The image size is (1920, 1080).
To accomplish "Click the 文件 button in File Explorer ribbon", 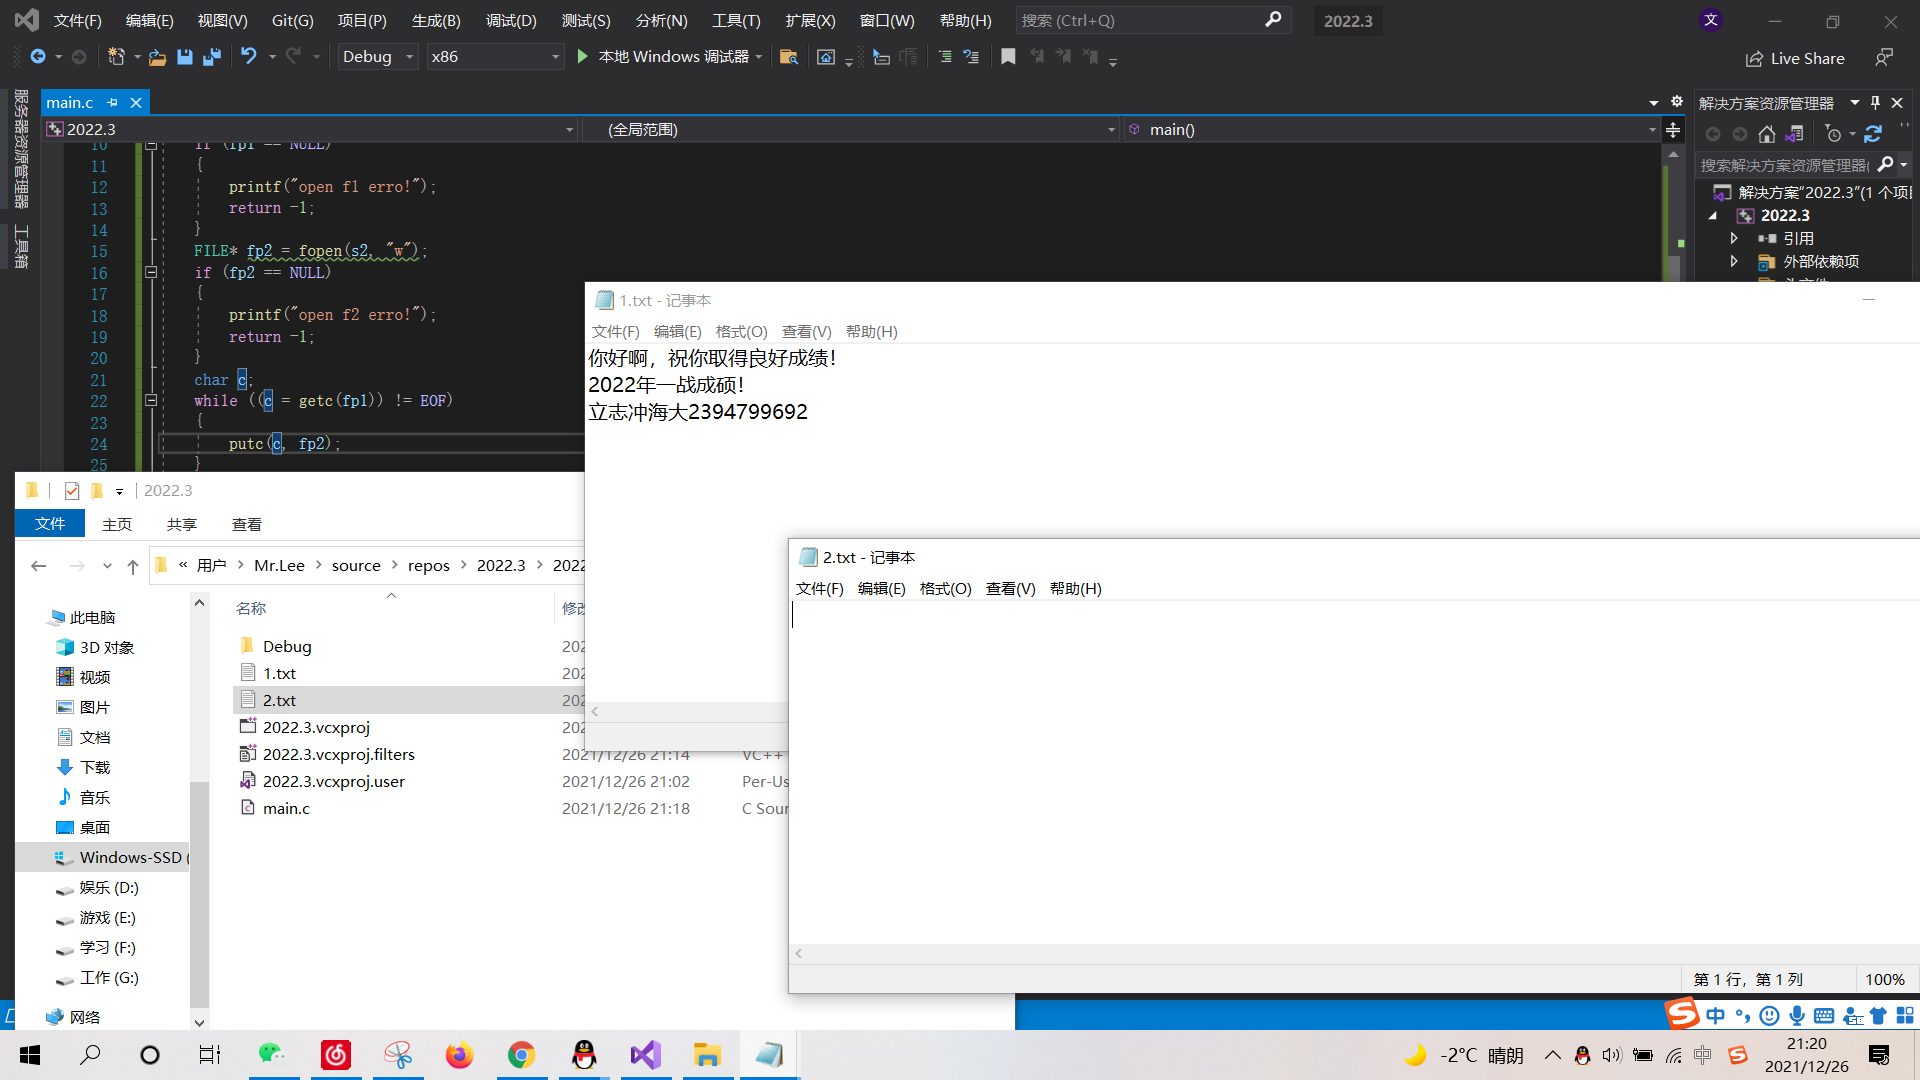I will point(50,523).
